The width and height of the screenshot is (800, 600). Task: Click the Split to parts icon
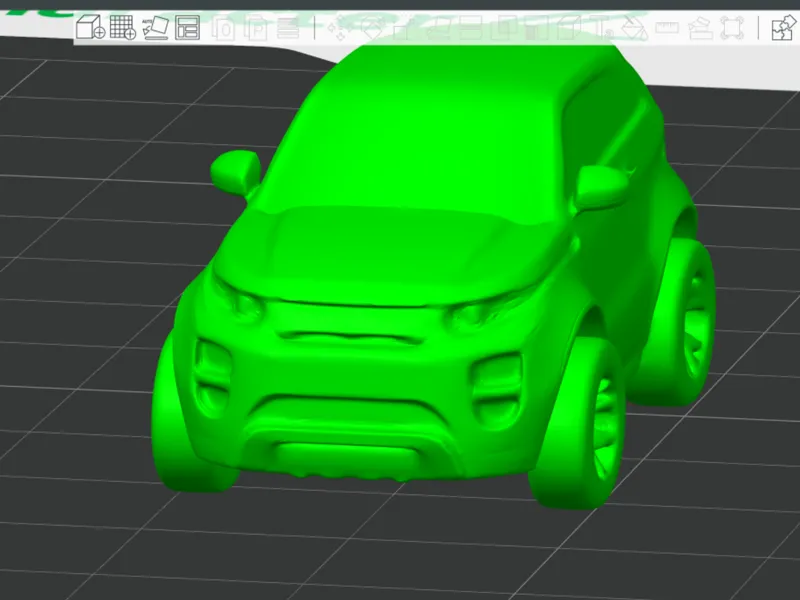coord(256,28)
